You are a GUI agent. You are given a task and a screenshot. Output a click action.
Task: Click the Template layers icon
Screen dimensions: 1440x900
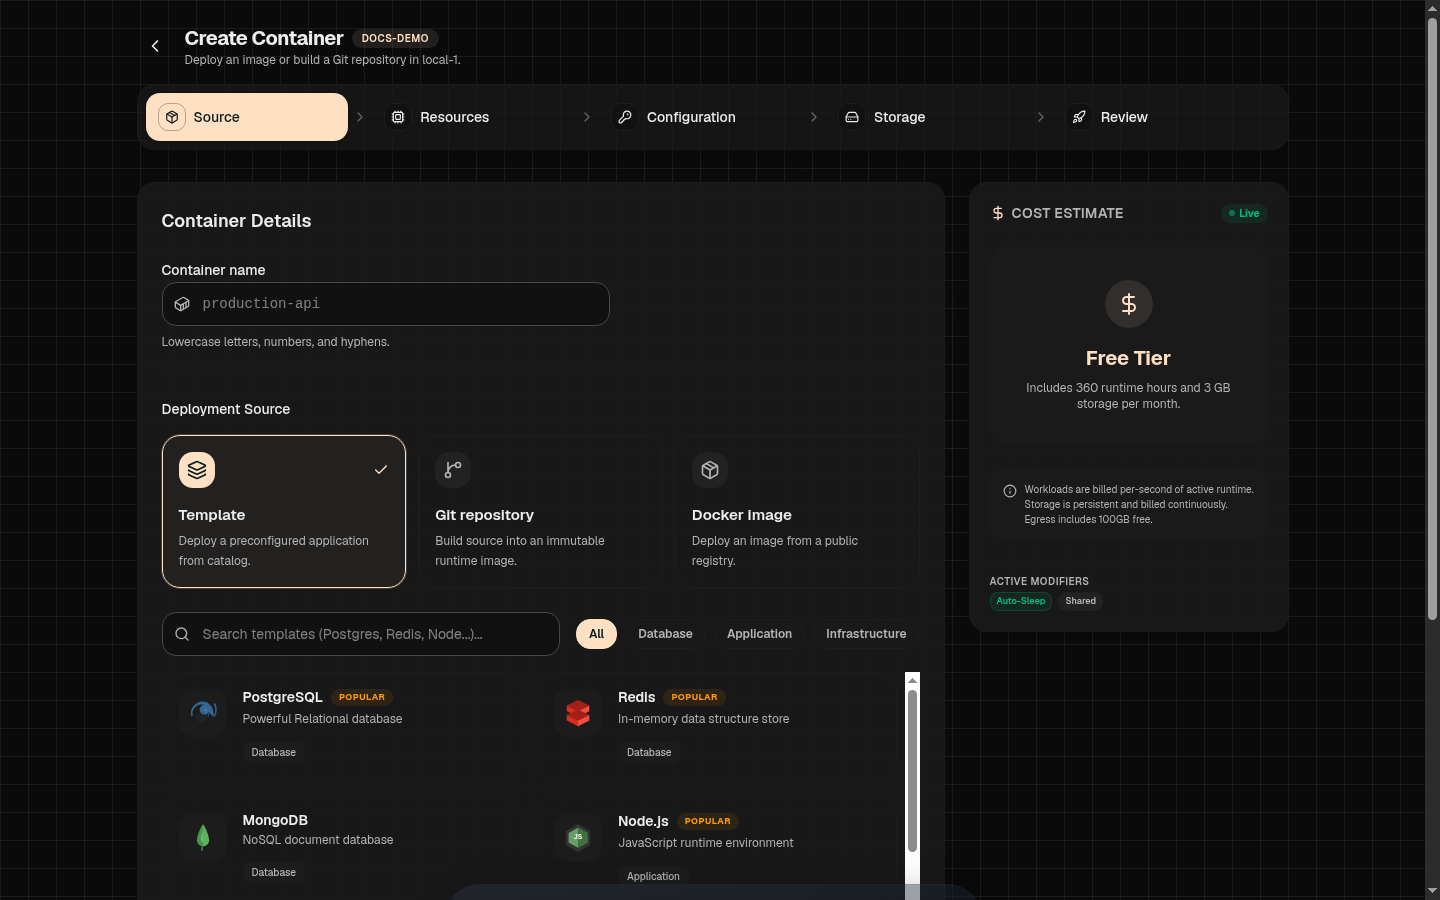[x=197, y=470]
